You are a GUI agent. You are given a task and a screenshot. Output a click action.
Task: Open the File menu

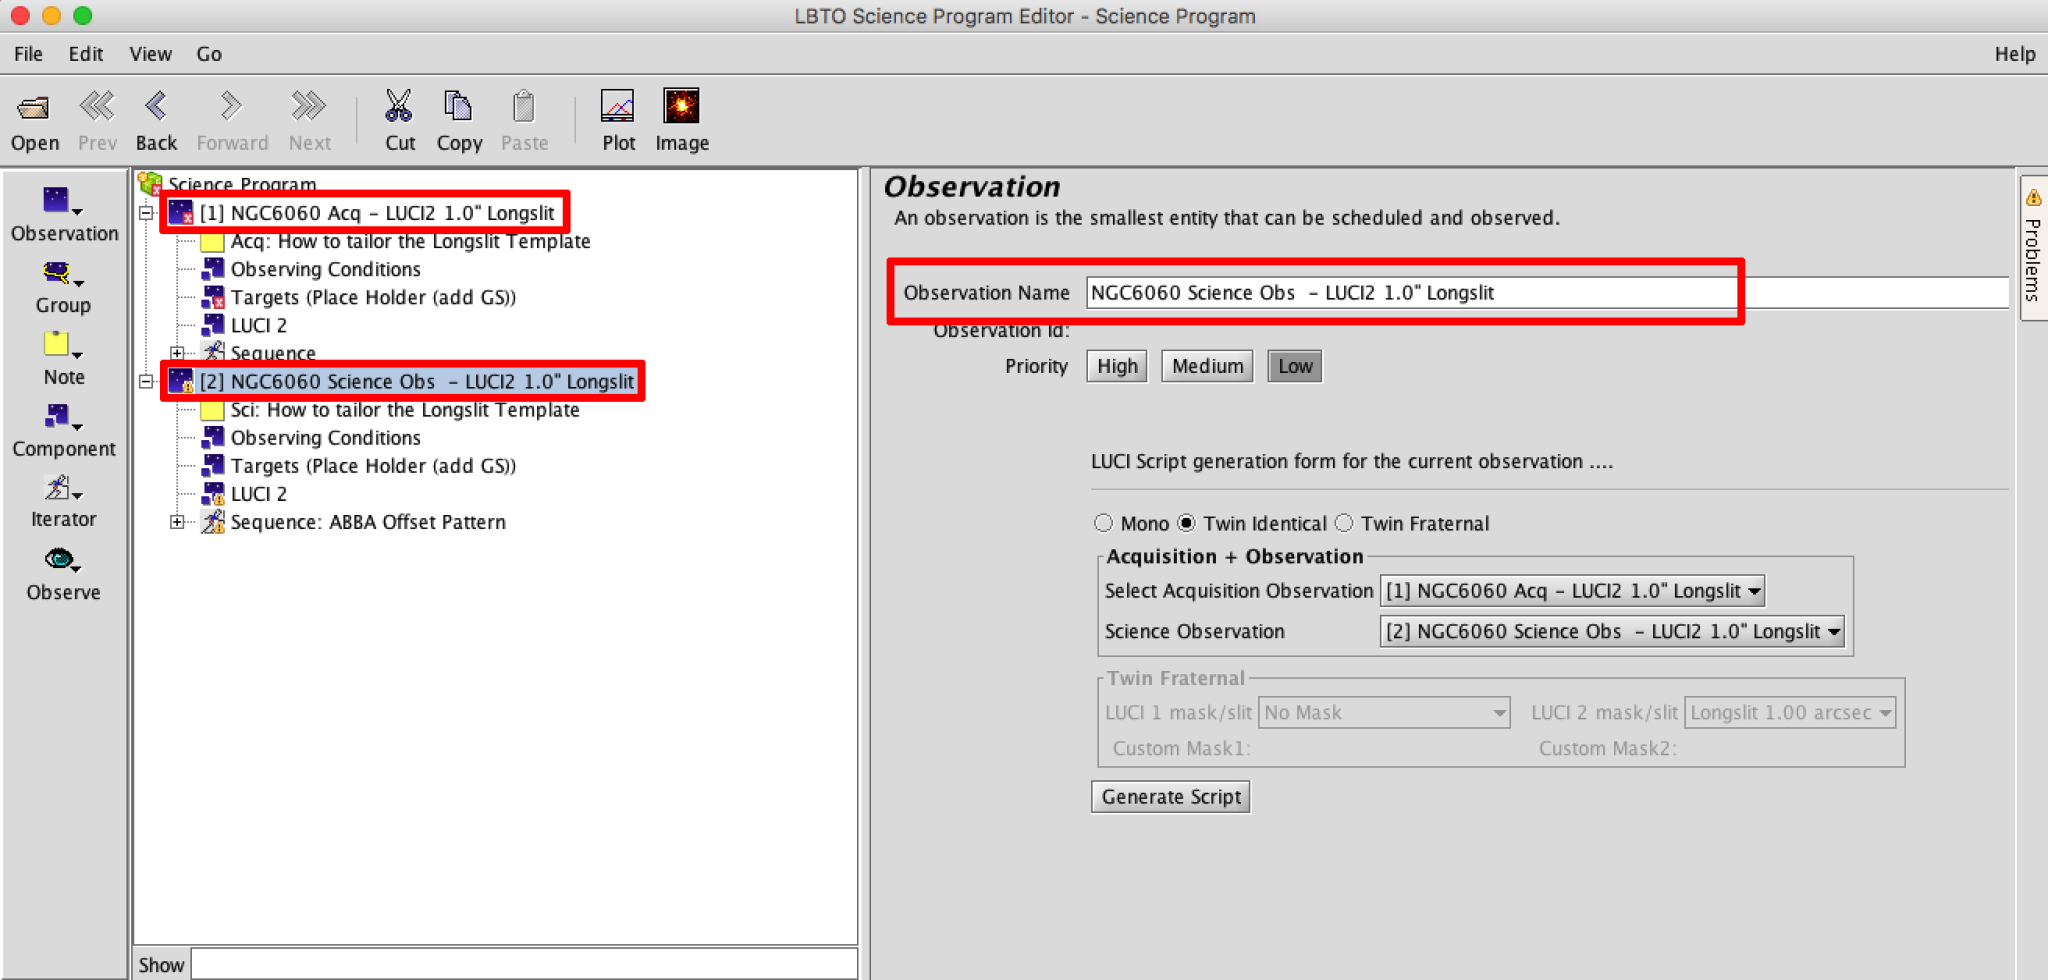pyautogui.click(x=28, y=54)
